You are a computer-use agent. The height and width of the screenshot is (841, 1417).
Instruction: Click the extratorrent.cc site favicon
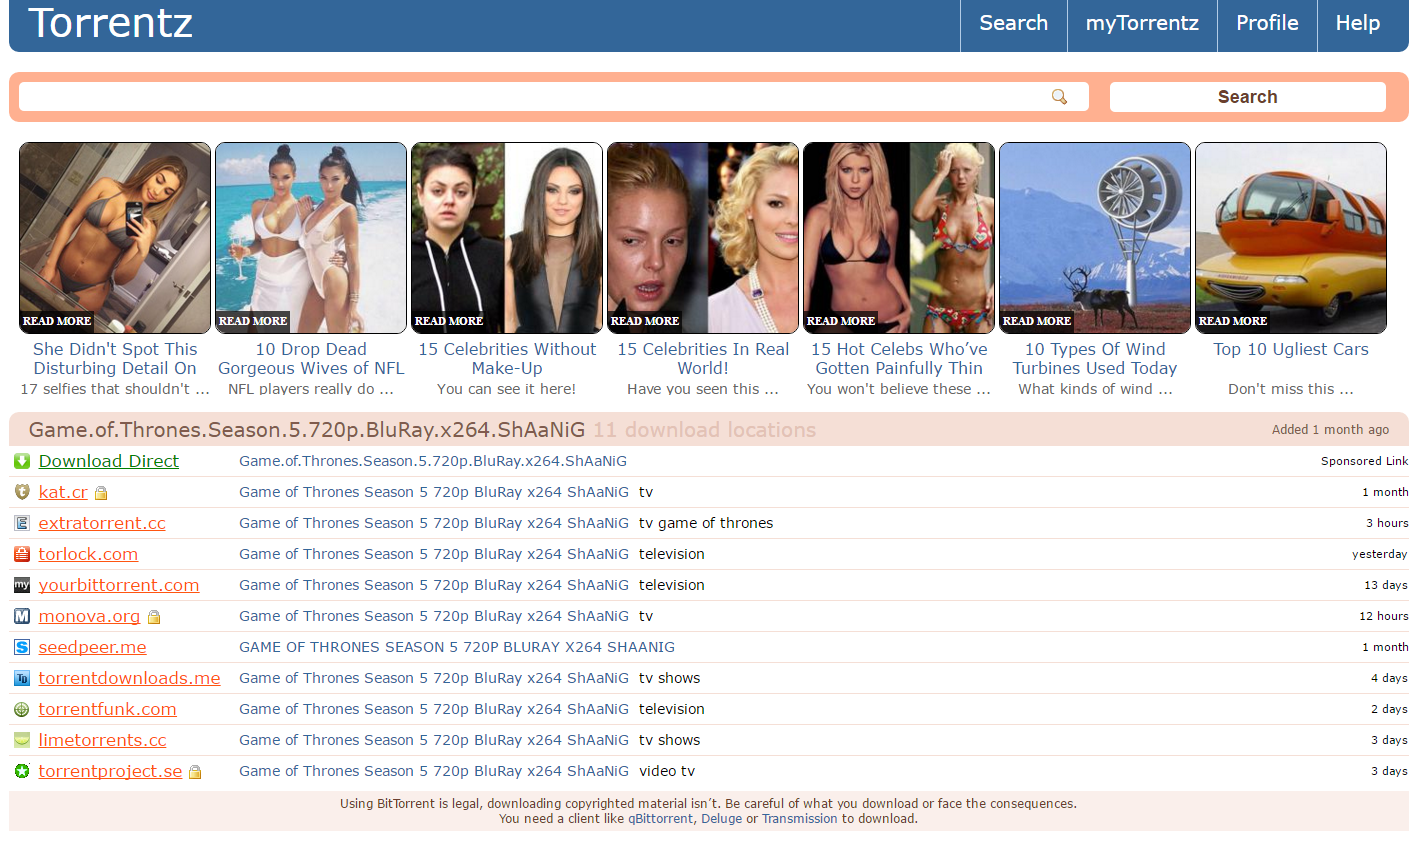click(22, 523)
